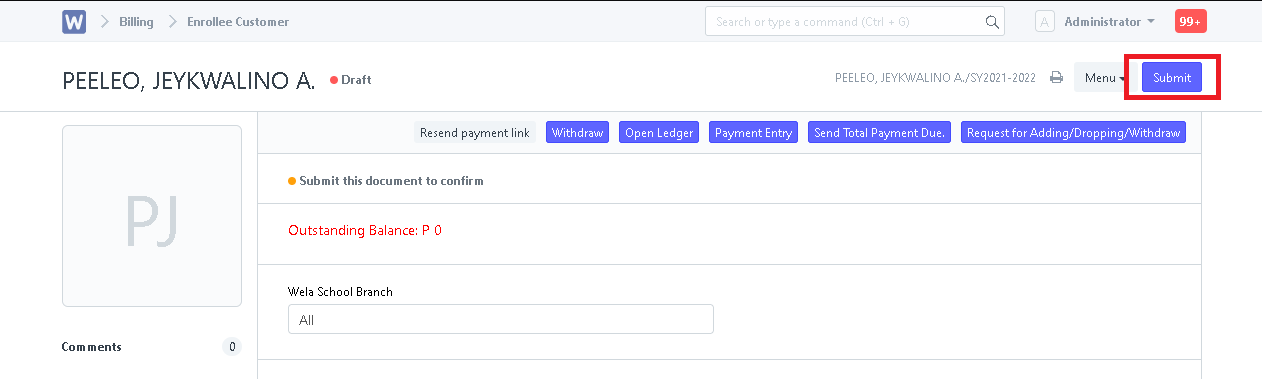Click the print icon beside Menu

point(1056,78)
